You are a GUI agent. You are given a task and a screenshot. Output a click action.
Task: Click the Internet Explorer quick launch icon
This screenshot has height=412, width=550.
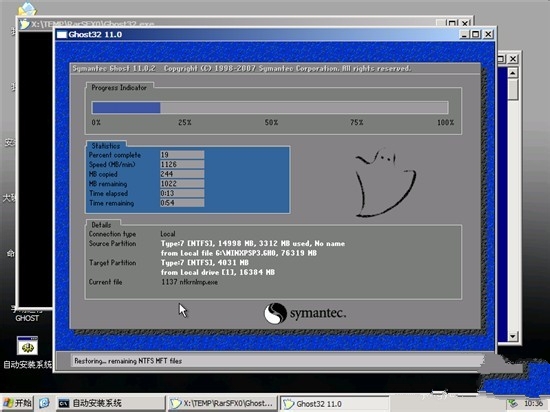(44, 403)
